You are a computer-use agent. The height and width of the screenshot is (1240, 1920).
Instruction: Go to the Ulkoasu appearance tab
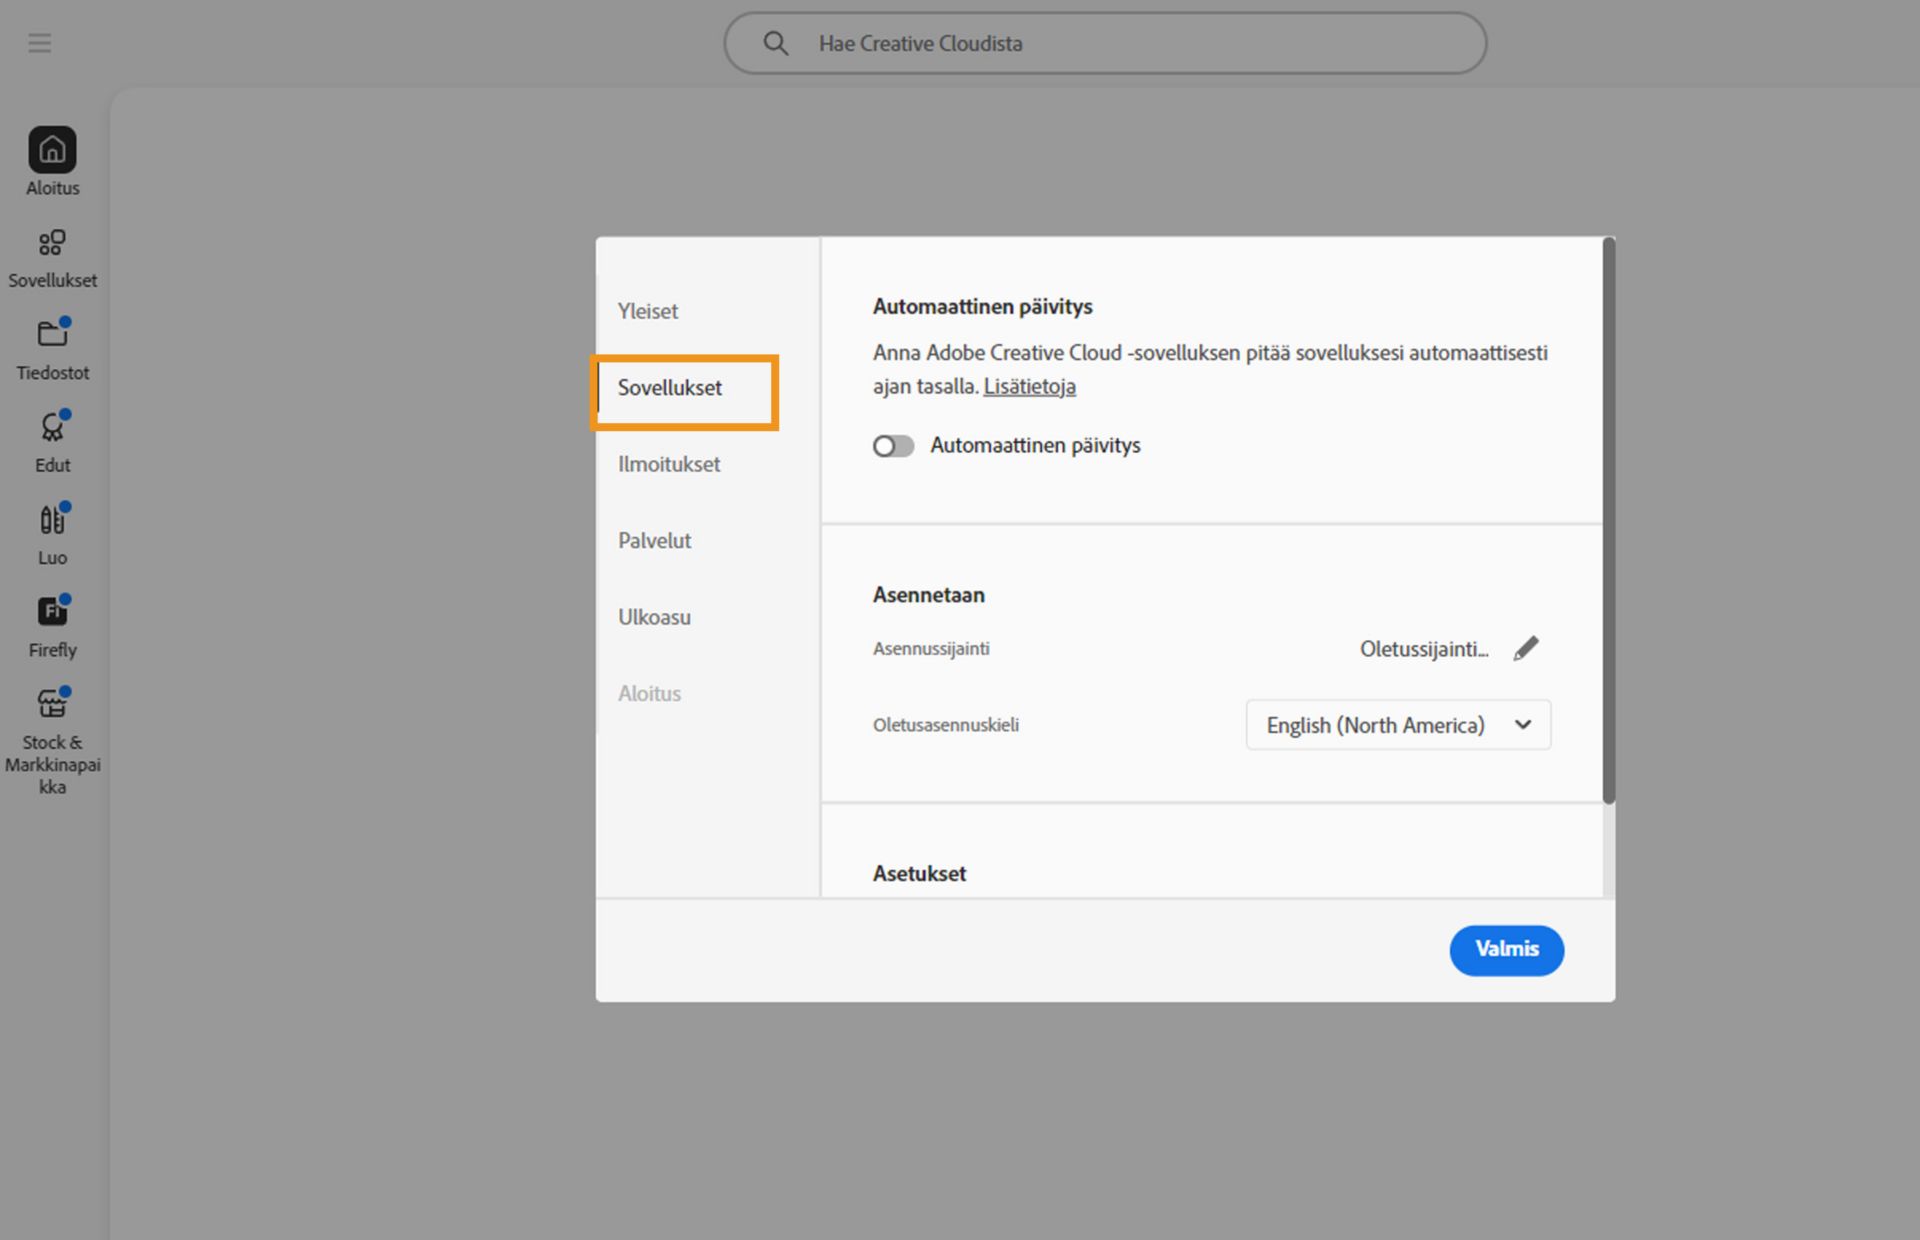654,617
